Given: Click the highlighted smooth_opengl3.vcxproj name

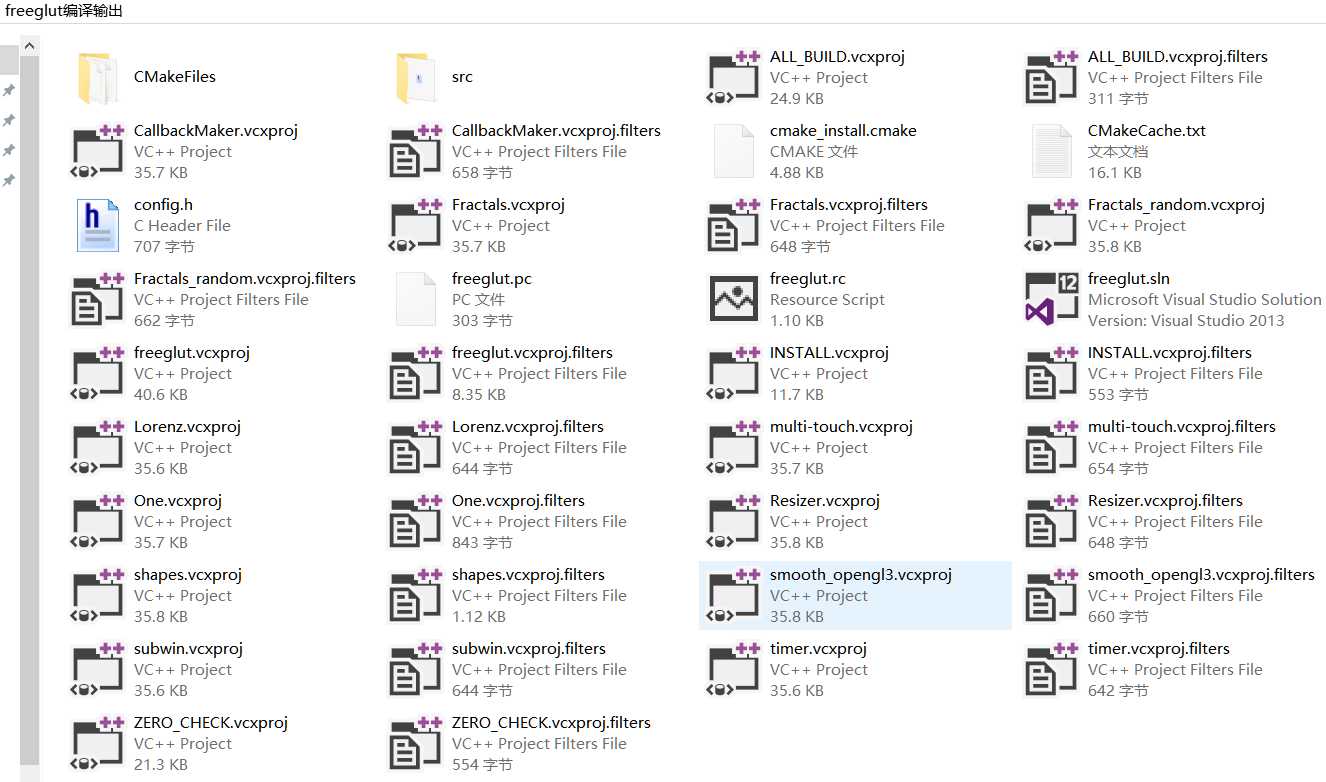Looking at the screenshot, I should pyautogui.click(x=861, y=575).
